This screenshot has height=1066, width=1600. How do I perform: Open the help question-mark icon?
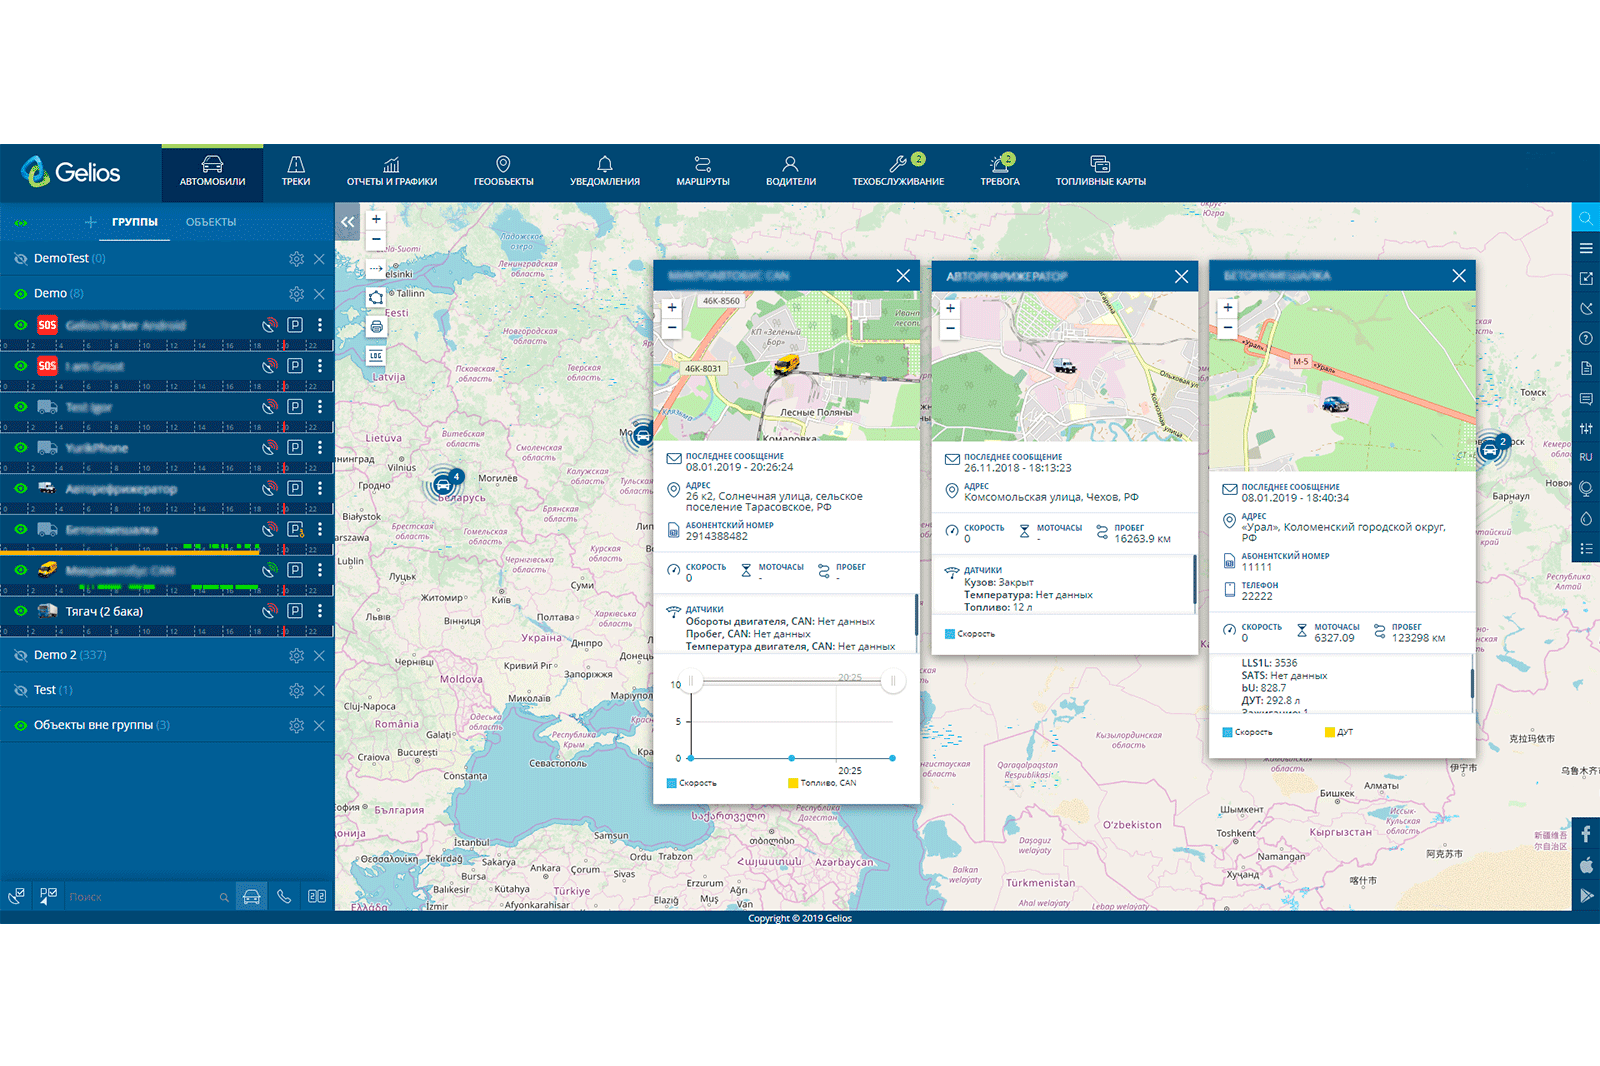1586,338
